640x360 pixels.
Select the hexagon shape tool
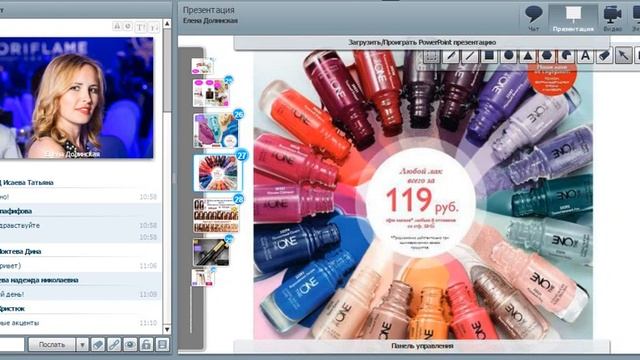[x=547, y=56]
